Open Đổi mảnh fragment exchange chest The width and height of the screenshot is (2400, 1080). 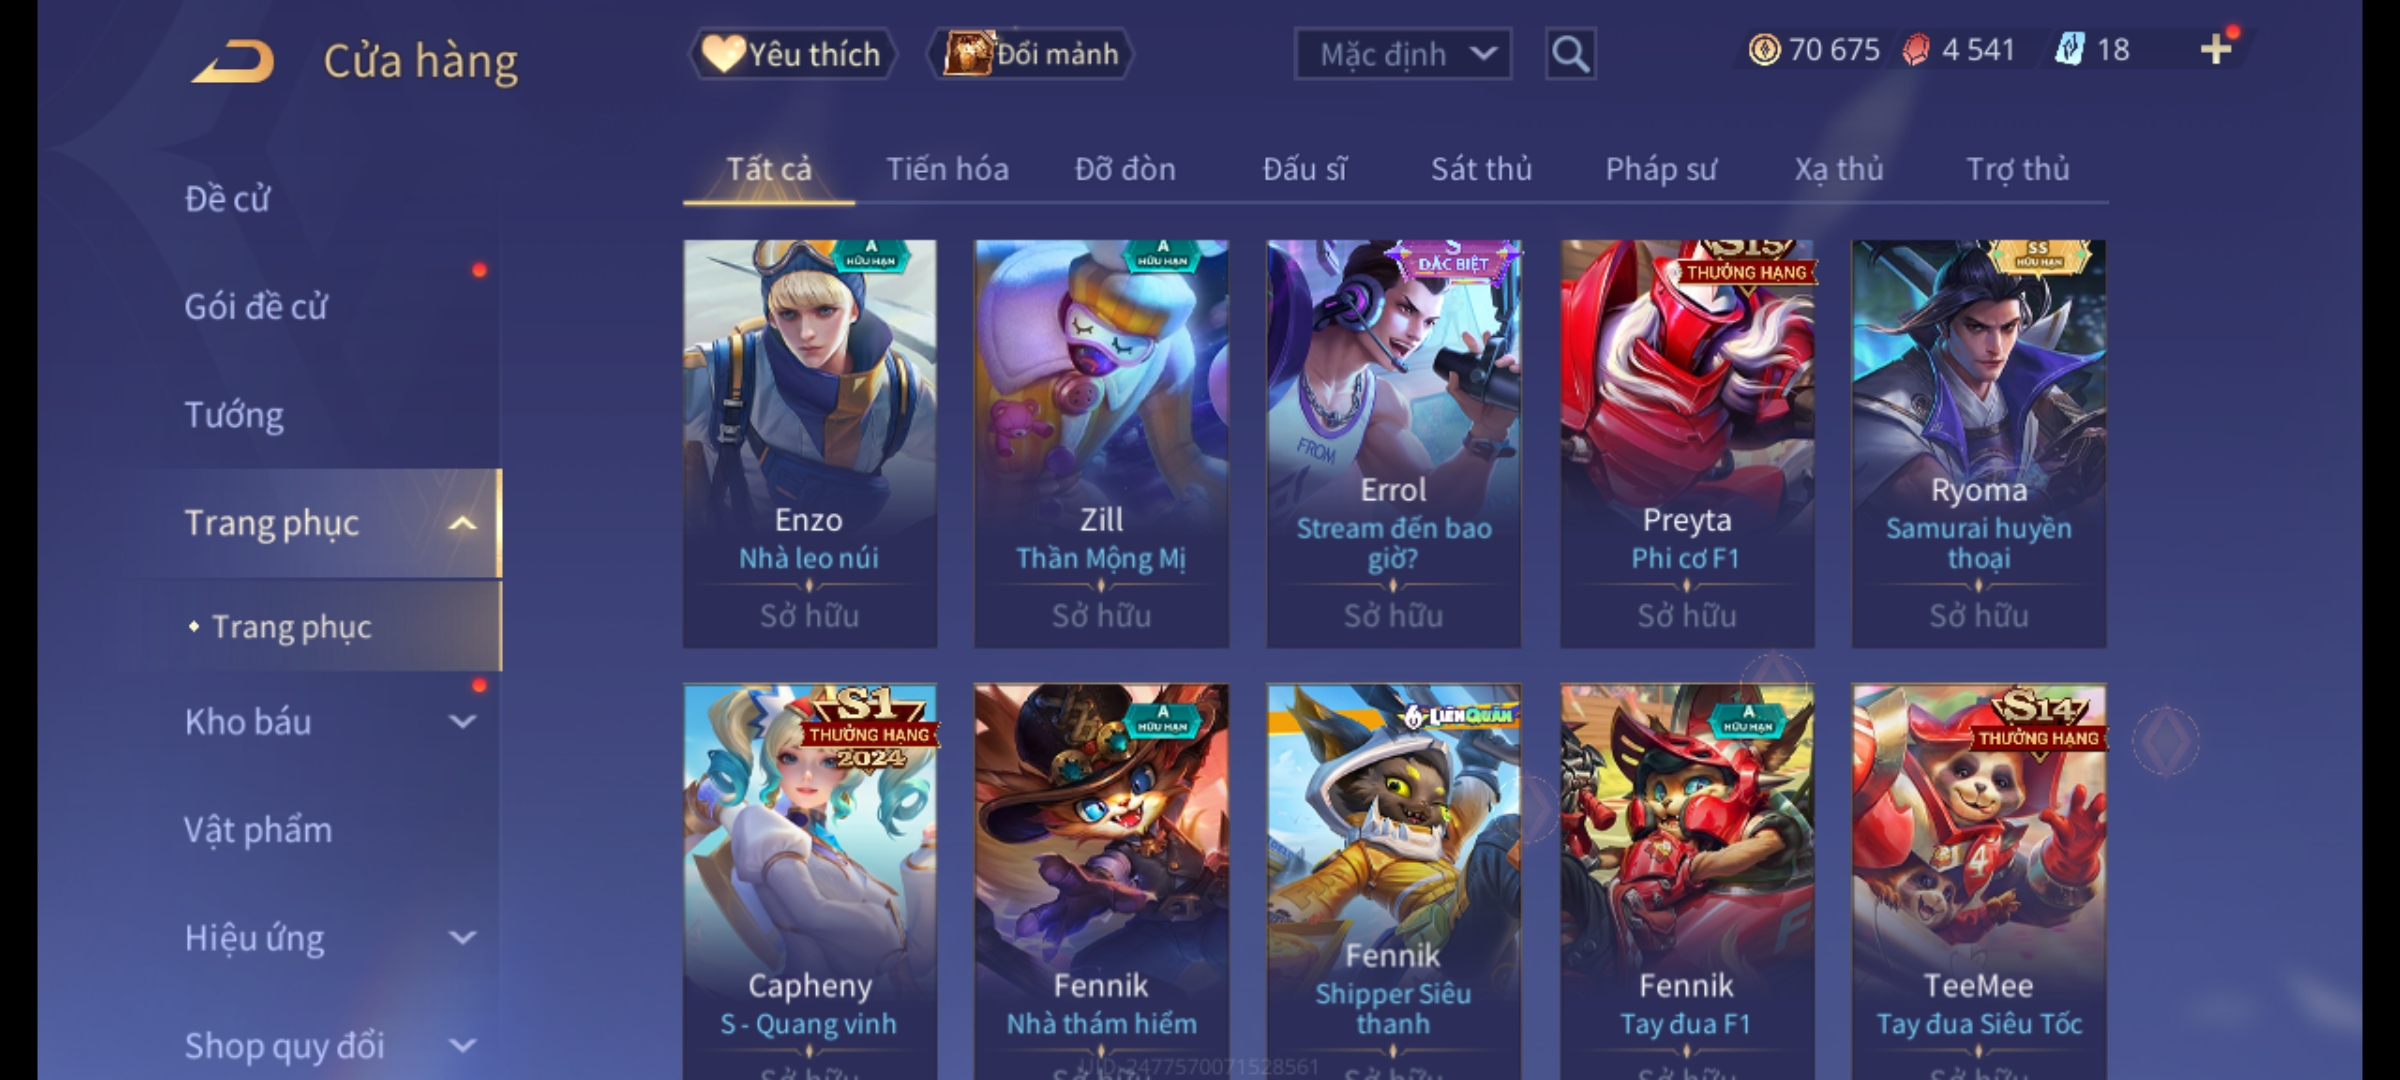(1031, 54)
